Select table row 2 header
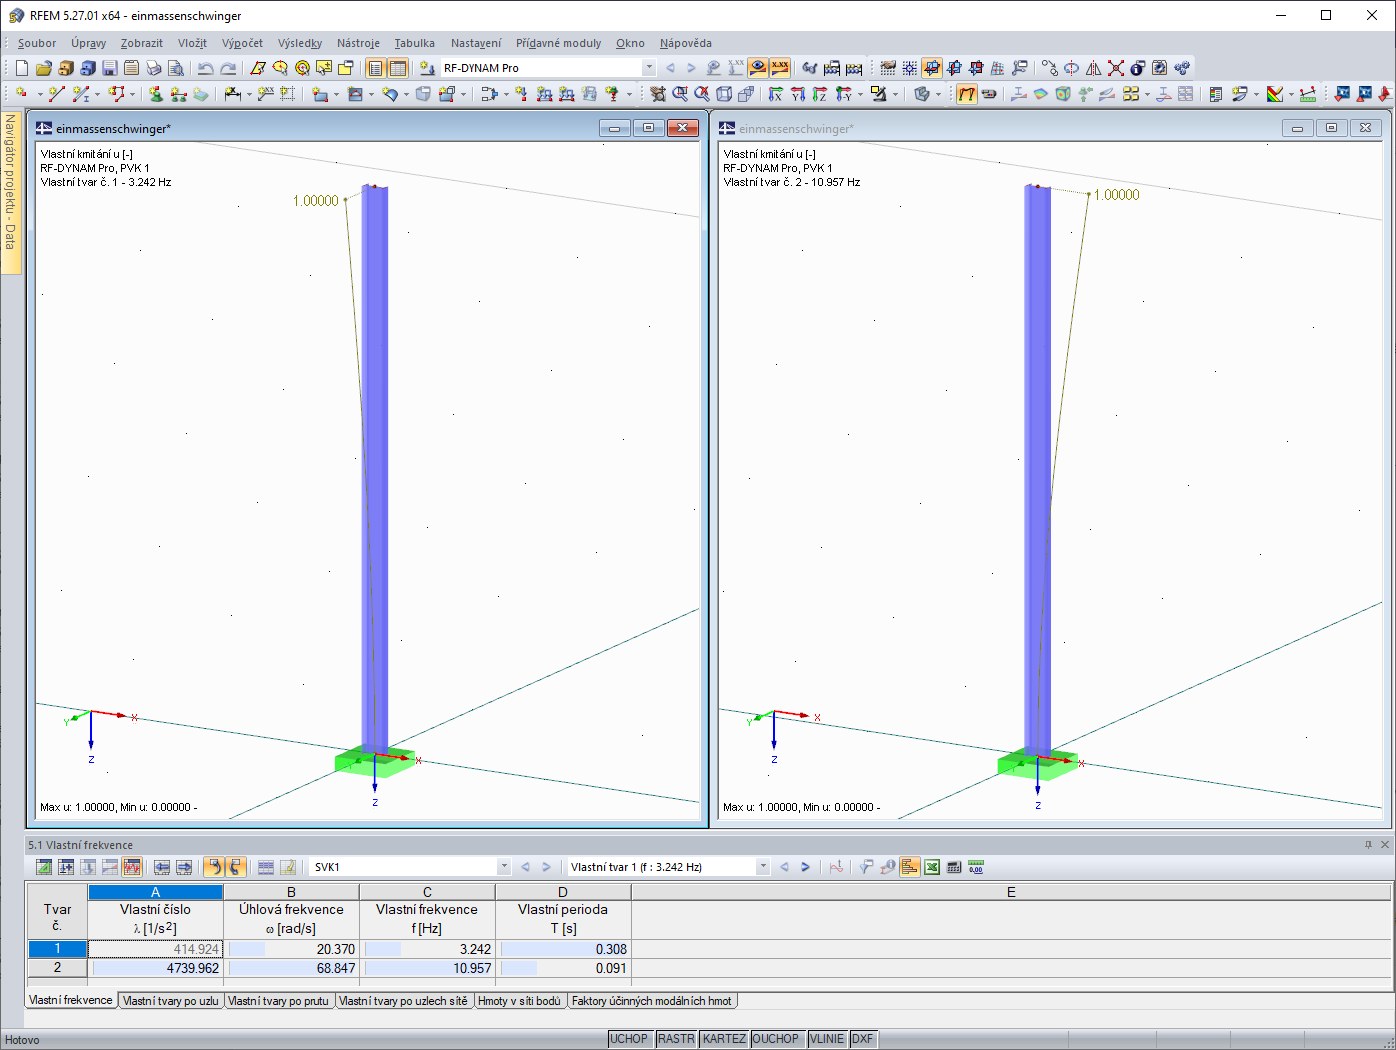1396x1050 pixels. pyautogui.click(x=57, y=968)
